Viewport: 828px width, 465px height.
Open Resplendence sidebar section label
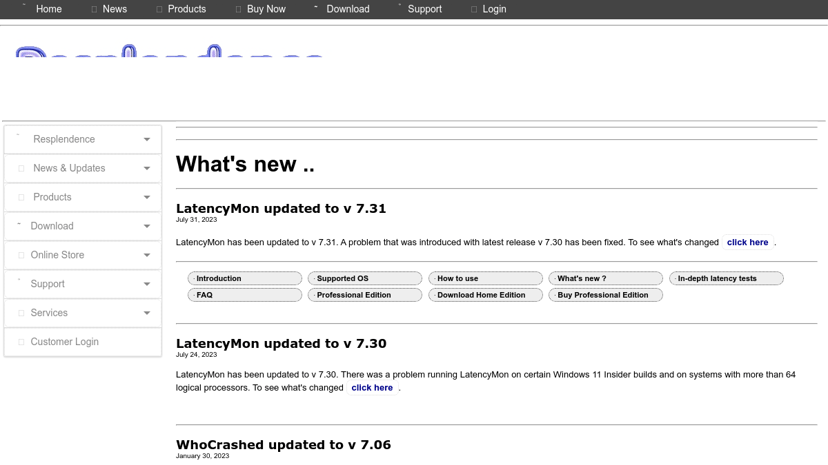(x=64, y=139)
